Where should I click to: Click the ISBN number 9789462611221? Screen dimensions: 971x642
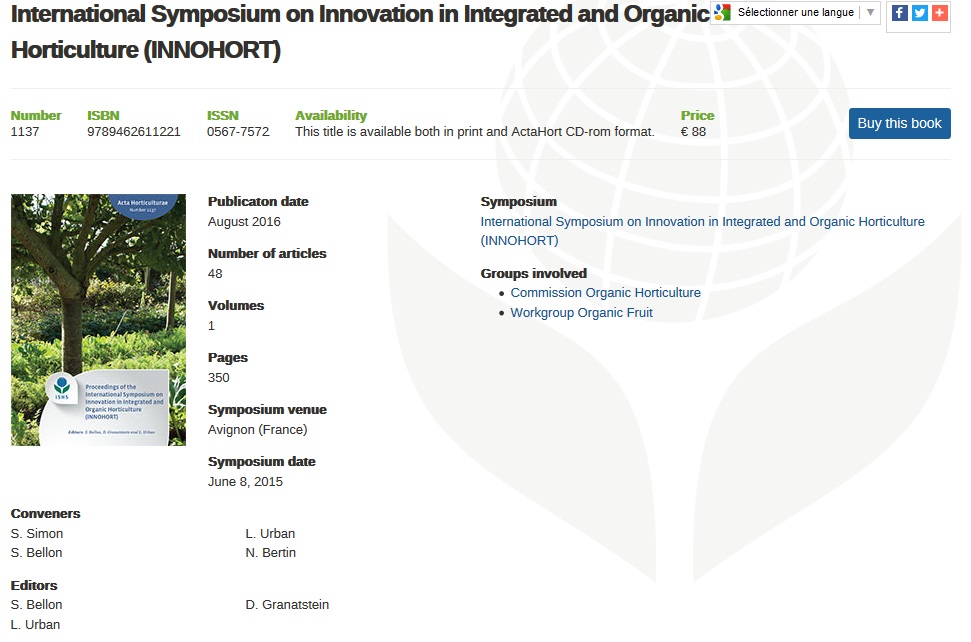(134, 132)
